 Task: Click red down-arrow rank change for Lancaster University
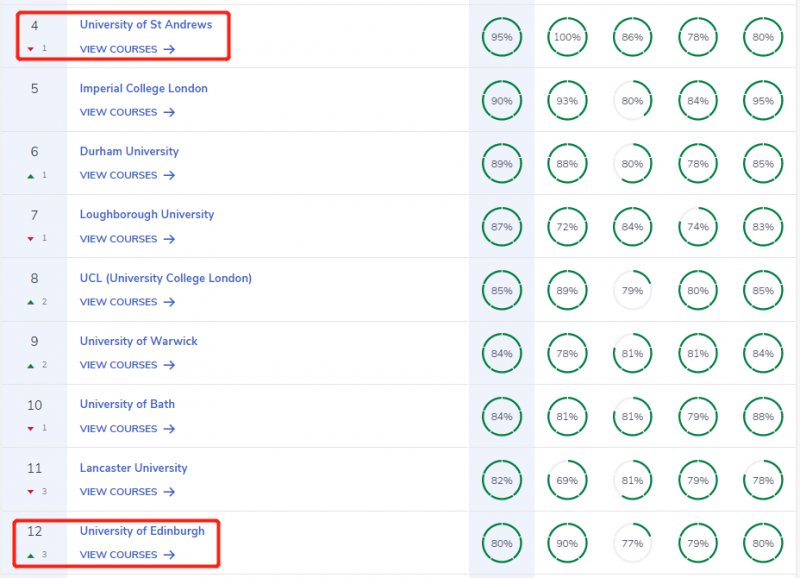pyautogui.click(x=31, y=492)
